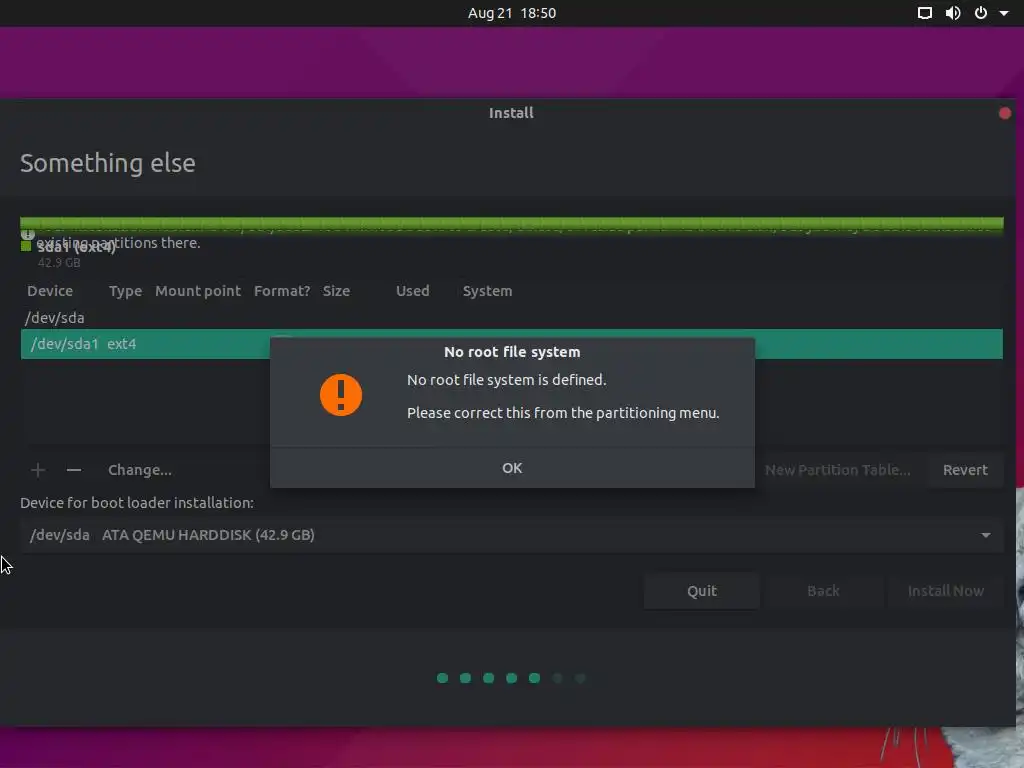
Task: Click the Type column header
Action: tap(125, 291)
